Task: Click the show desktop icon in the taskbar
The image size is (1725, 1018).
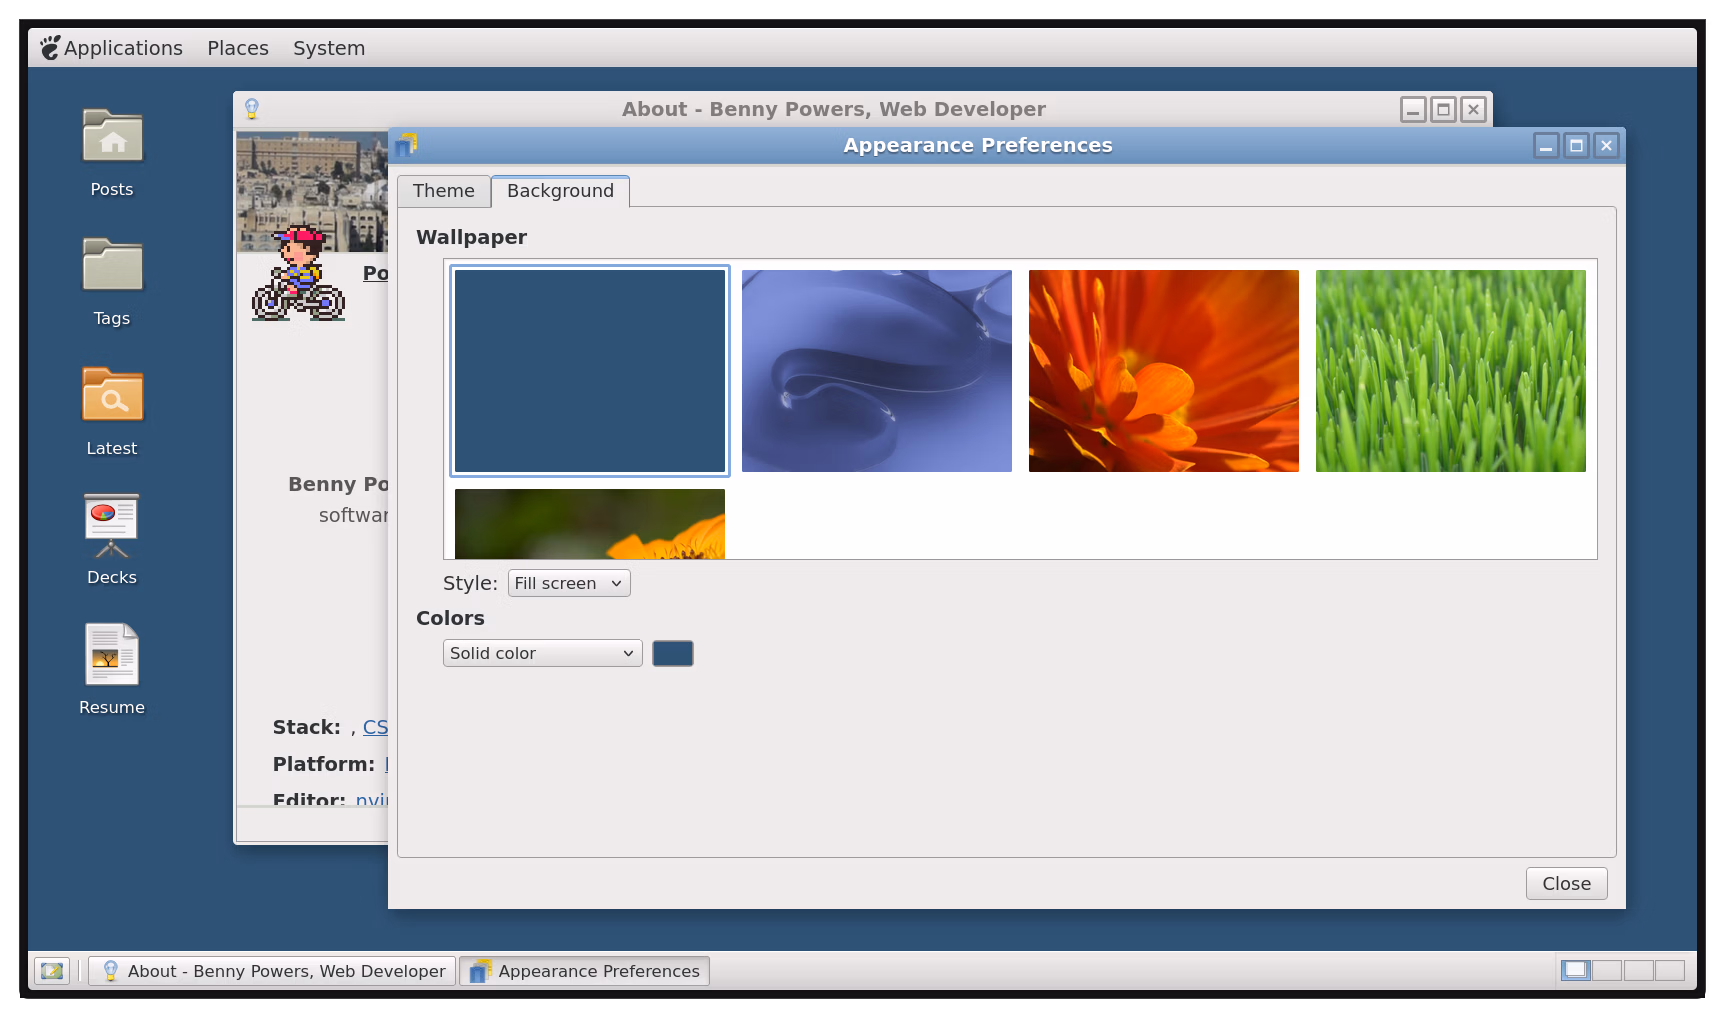Action: [x=52, y=970]
